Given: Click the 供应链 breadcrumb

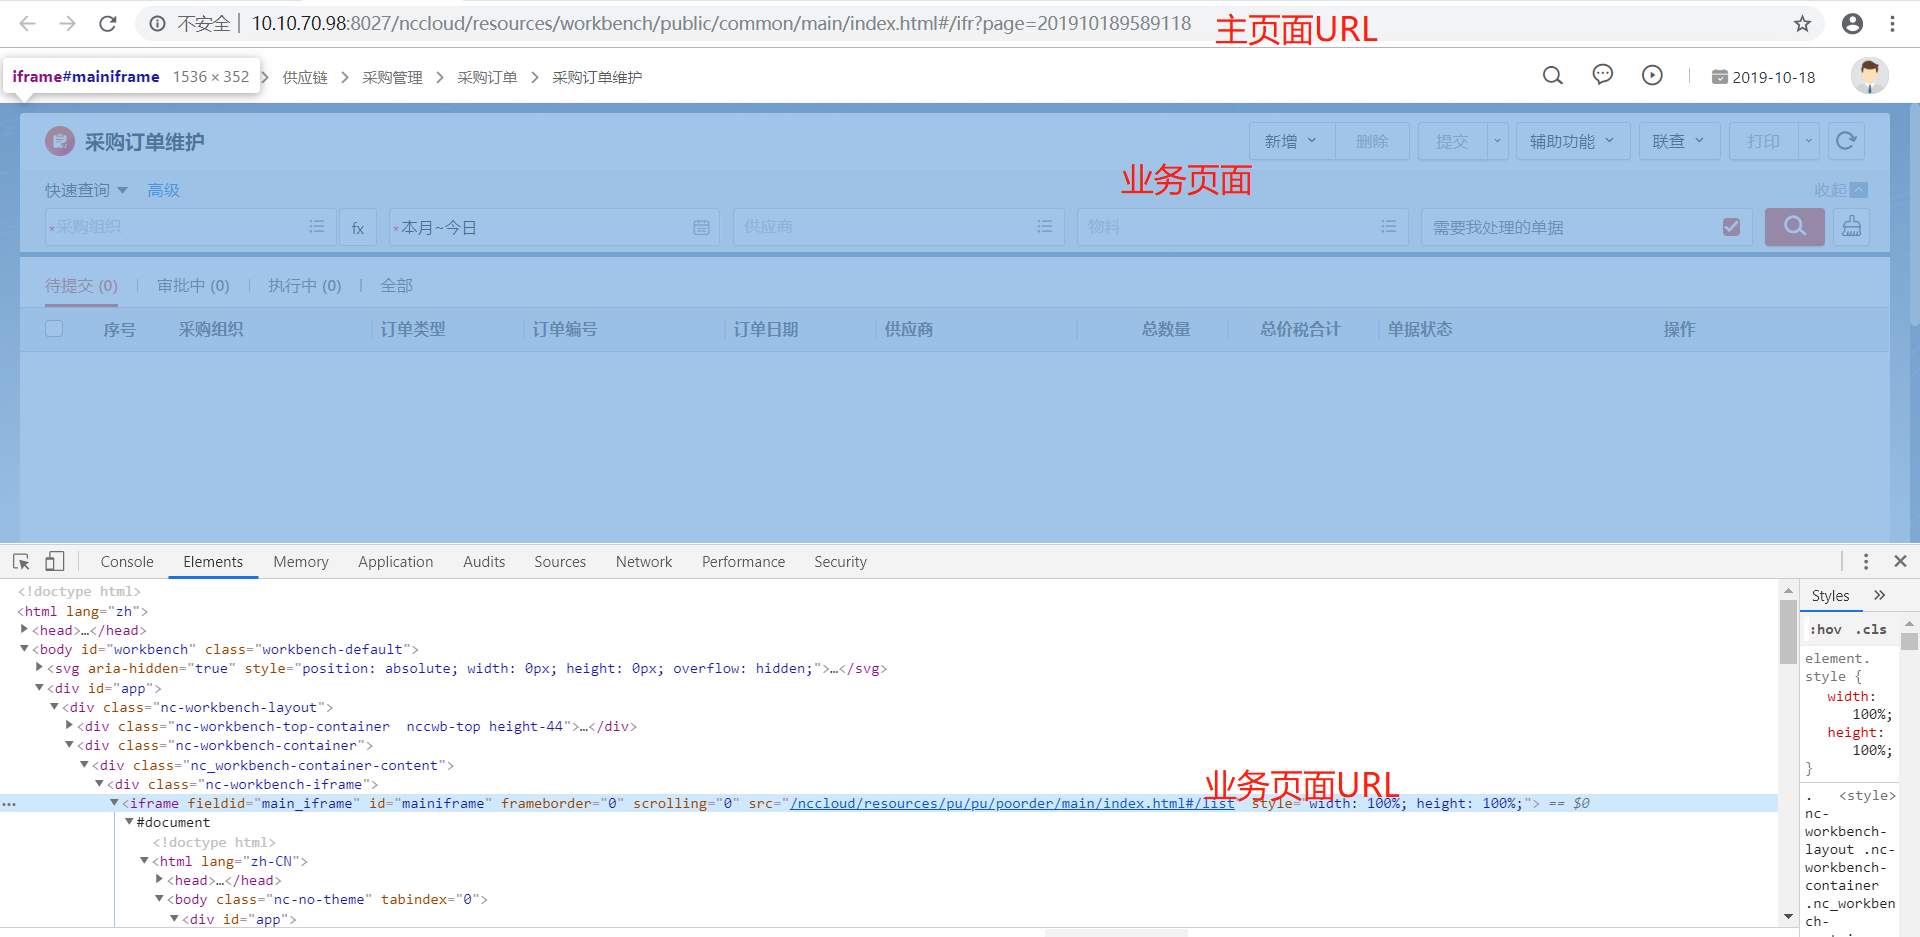Looking at the screenshot, I should pyautogui.click(x=305, y=77).
